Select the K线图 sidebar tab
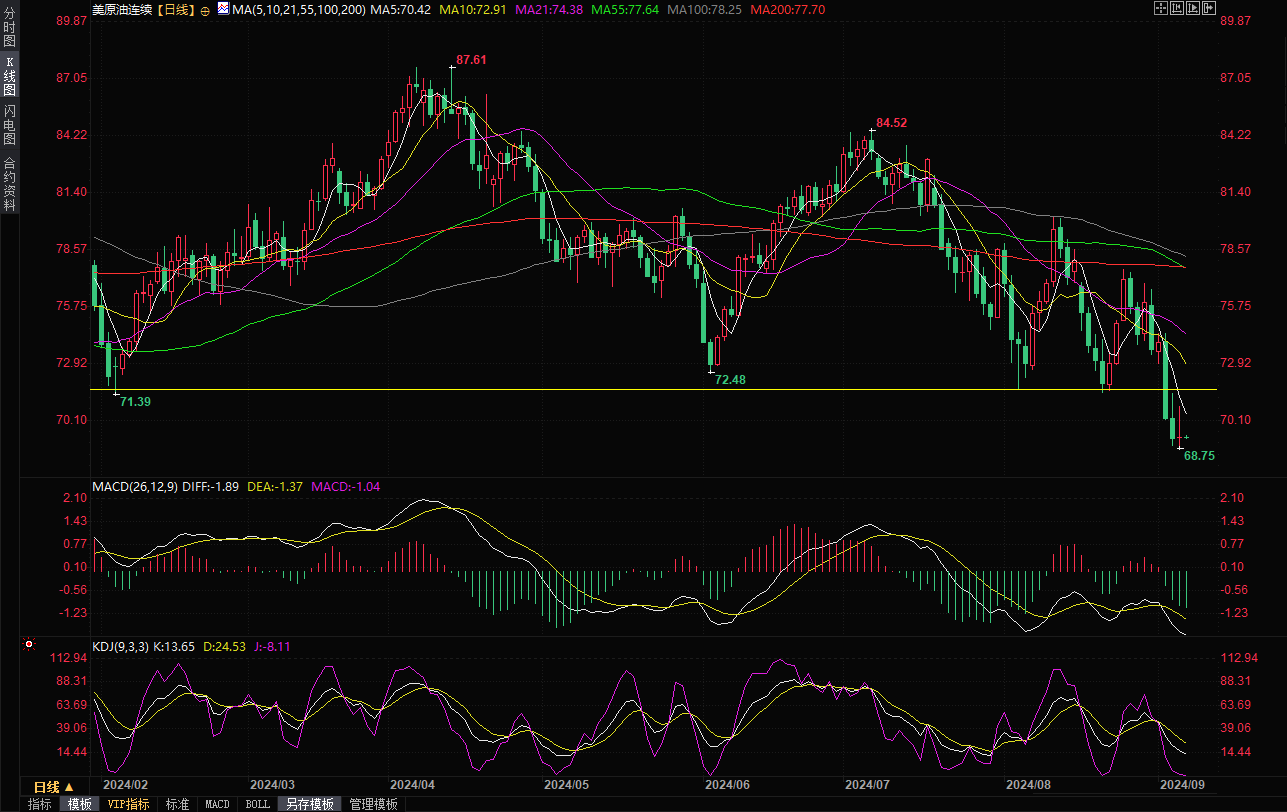 point(9,76)
